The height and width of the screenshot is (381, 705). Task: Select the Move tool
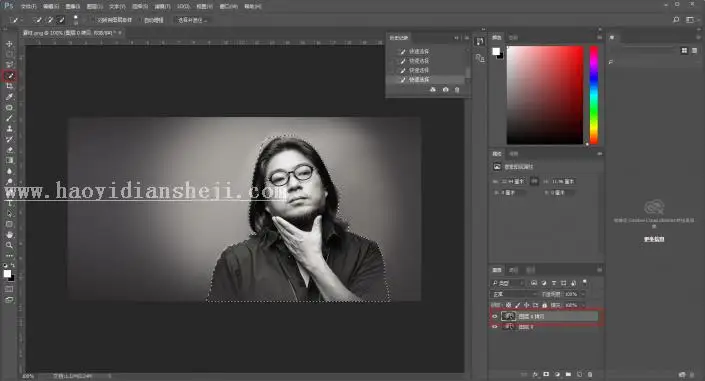(x=9, y=44)
